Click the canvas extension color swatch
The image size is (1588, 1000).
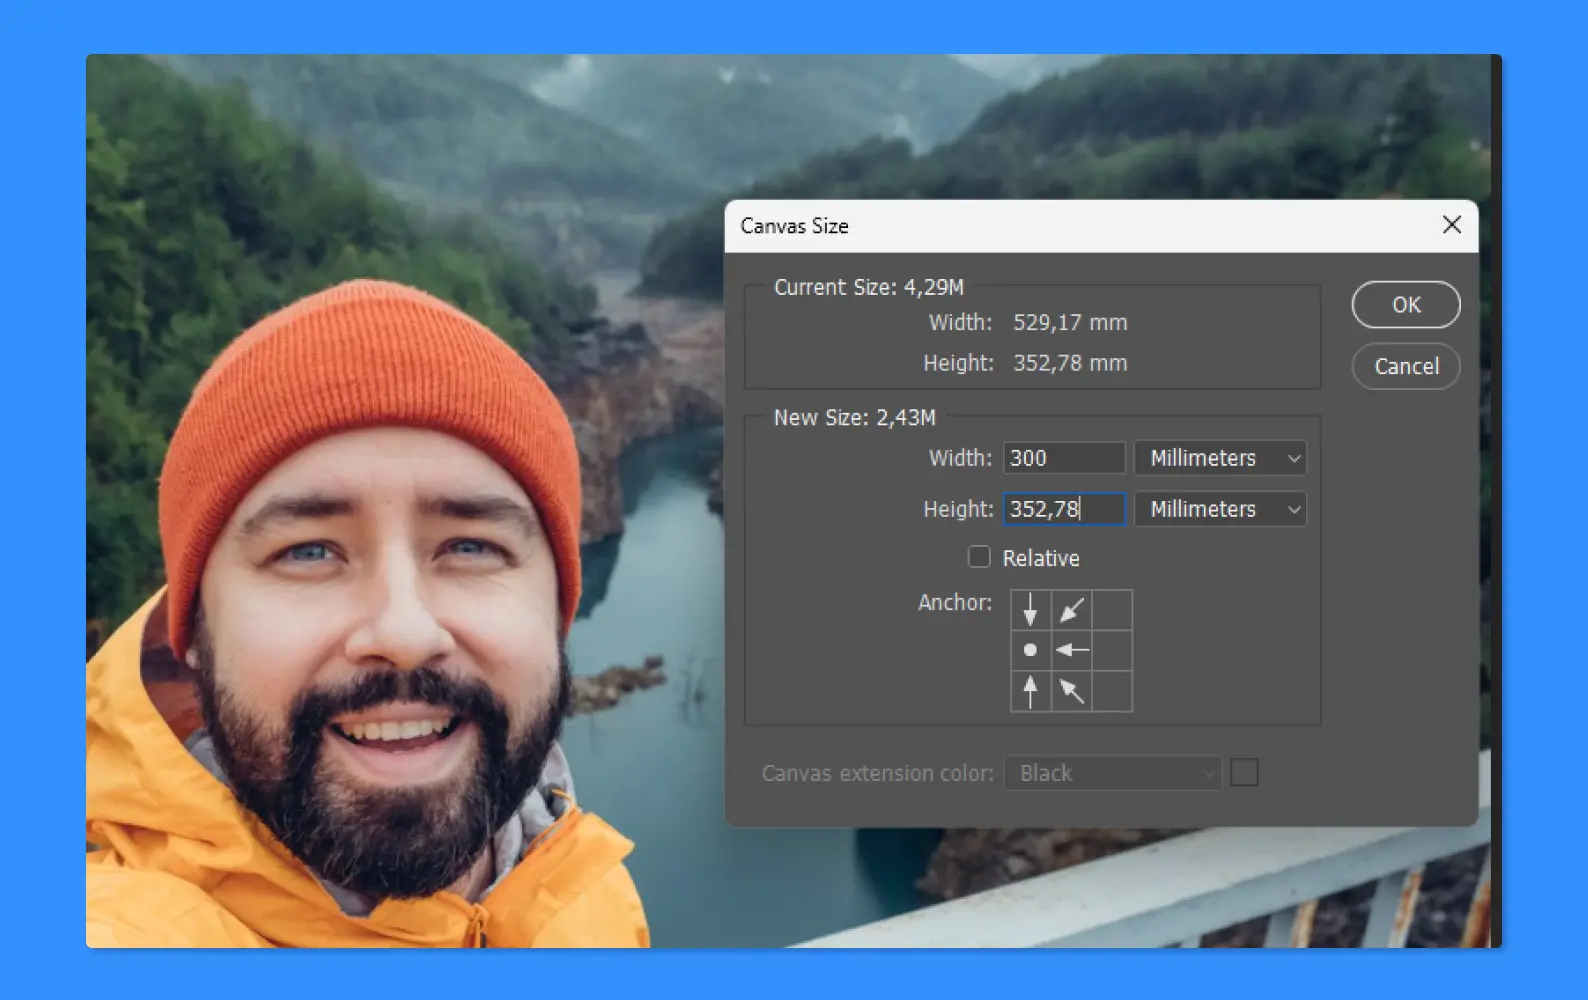tap(1244, 772)
